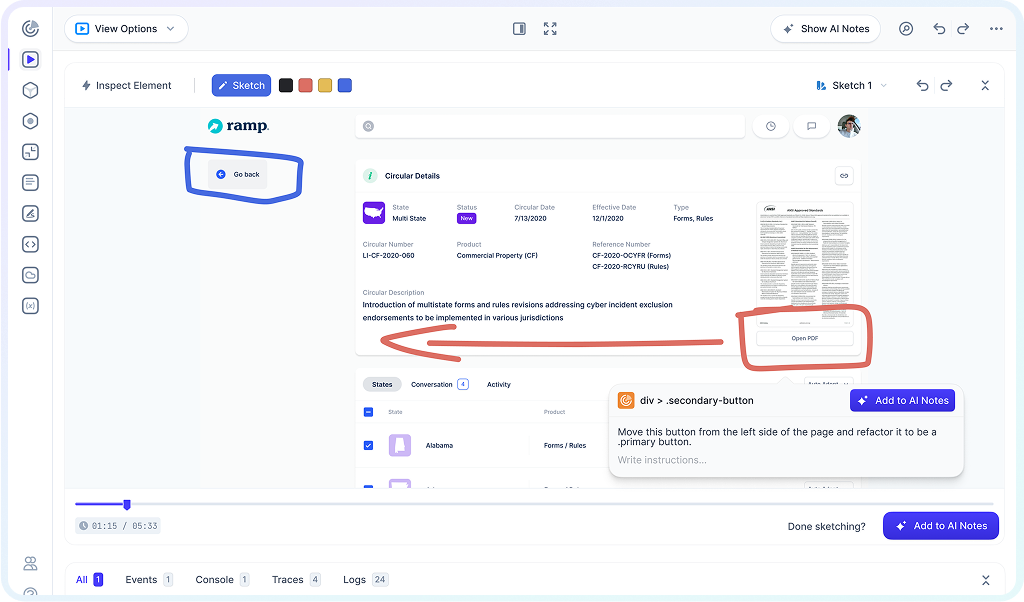This screenshot has width=1024, height=602.
Task: Open the cloud icon in the left sidebar
Action: click(x=30, y=274)
